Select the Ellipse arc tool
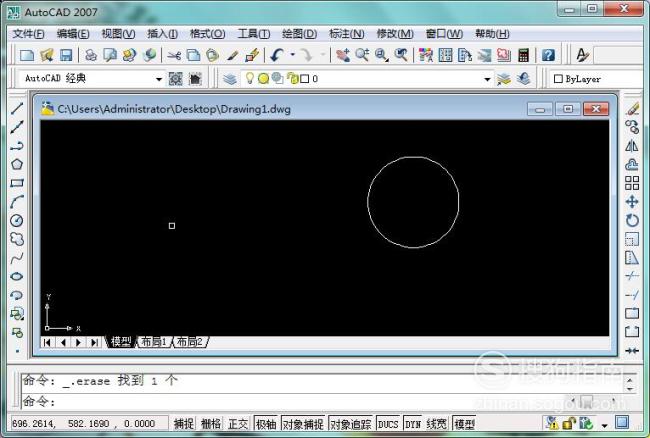650x438 pixels. (x=17, y=295)
